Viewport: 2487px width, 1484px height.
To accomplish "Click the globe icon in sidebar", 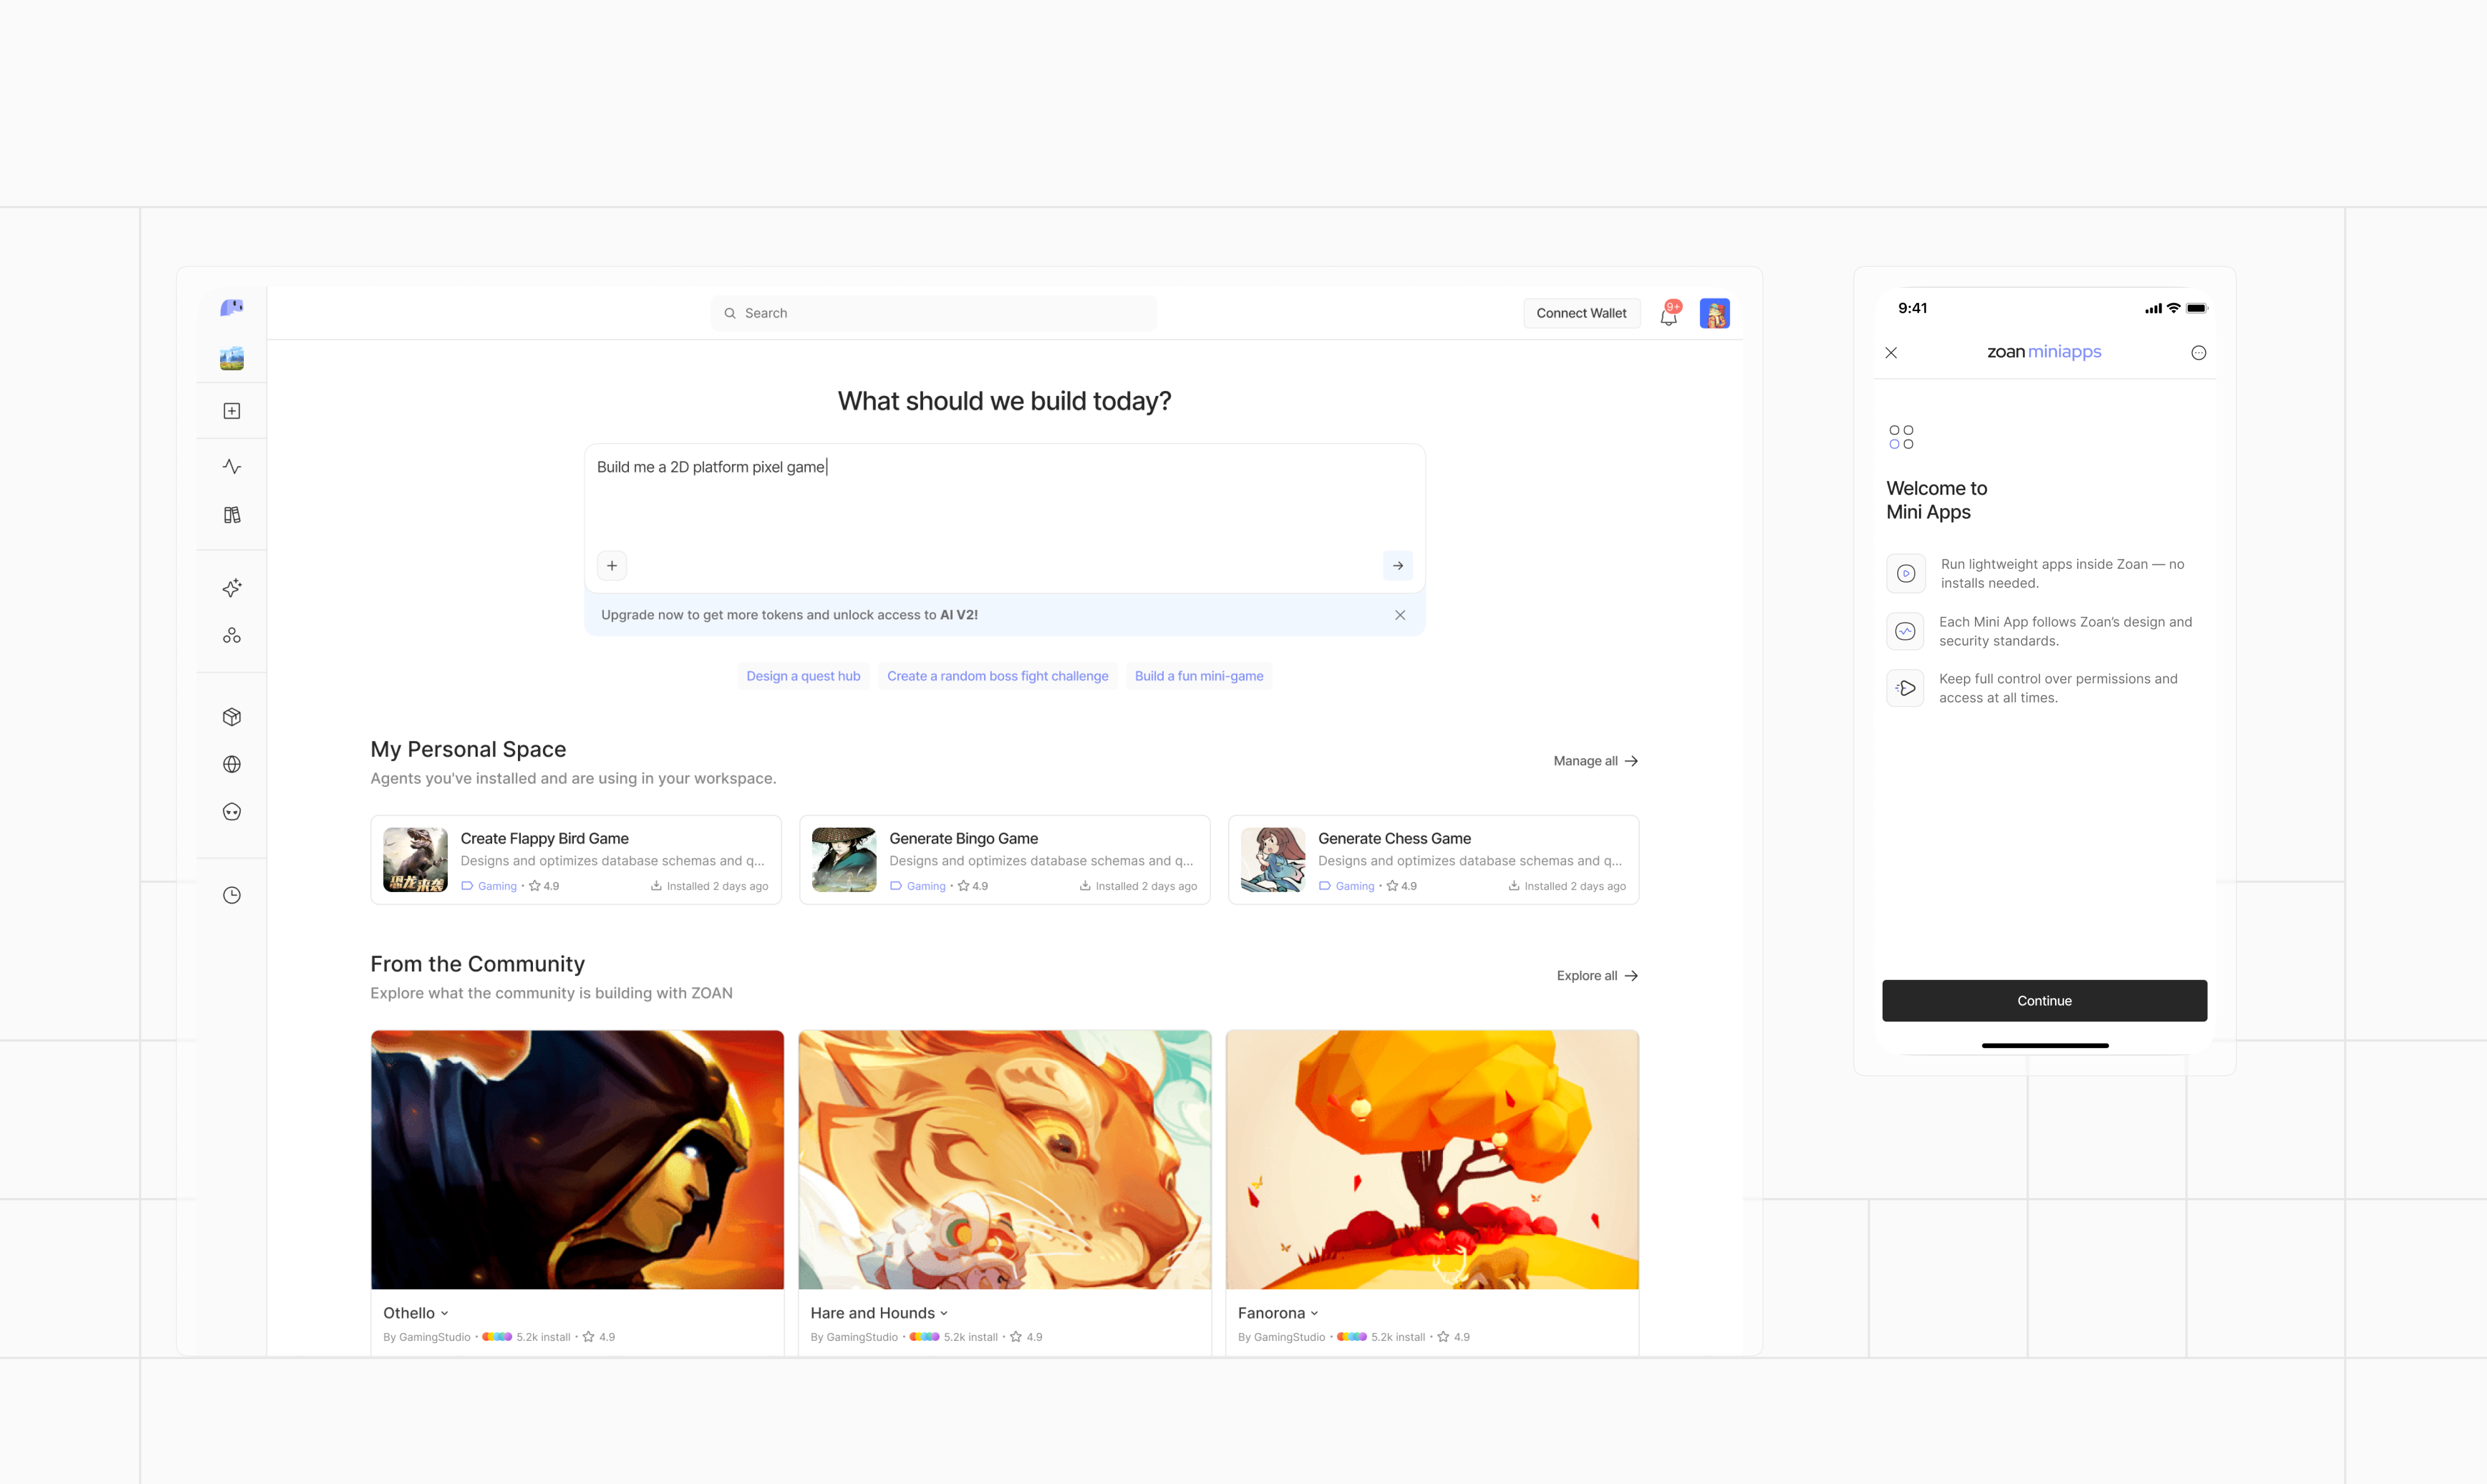I will [232, 764].
